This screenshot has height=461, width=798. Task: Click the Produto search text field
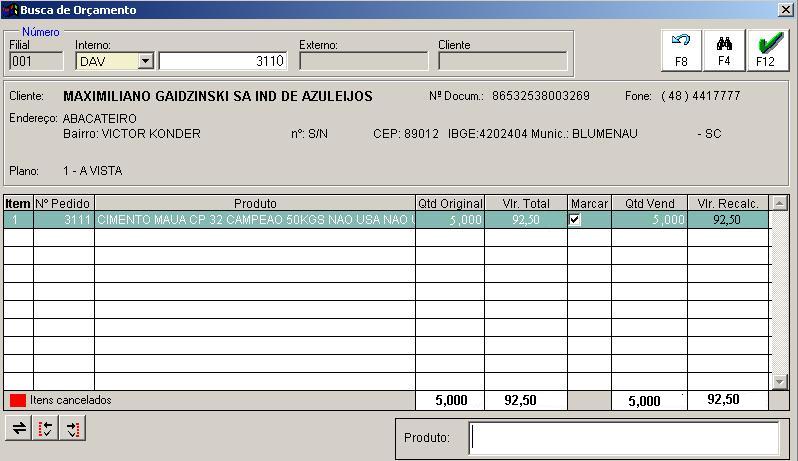624,438
